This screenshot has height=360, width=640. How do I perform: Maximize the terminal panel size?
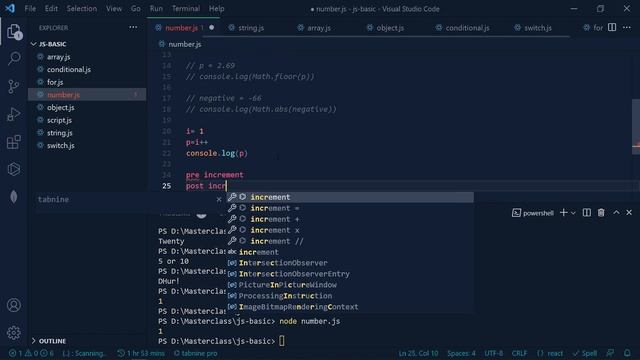tap(616, 212)
